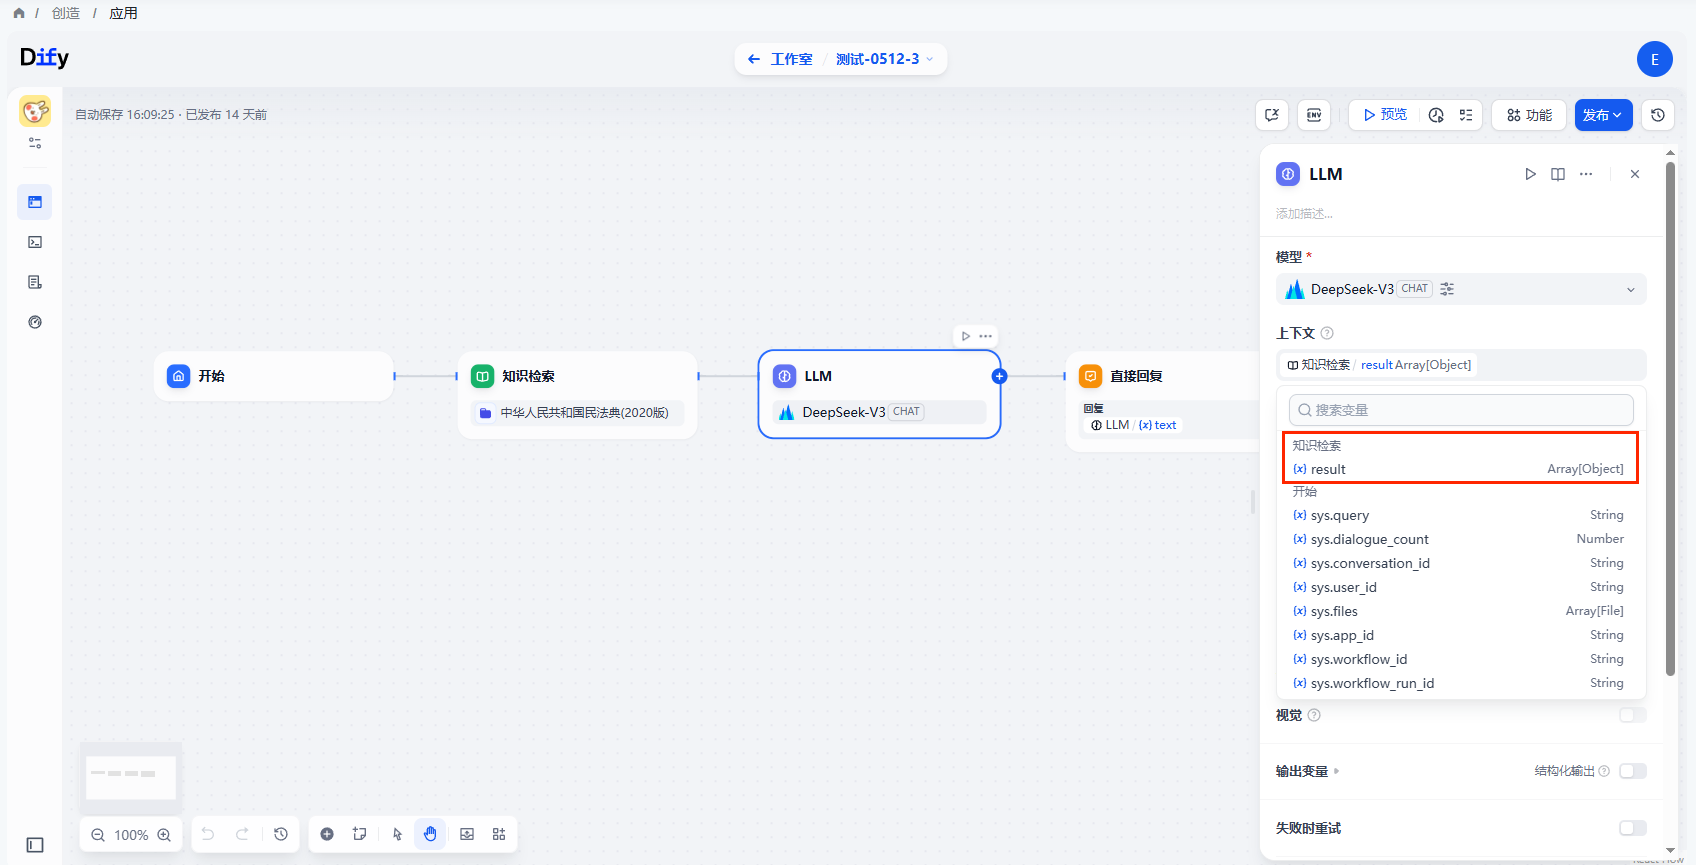The height and width of the screenshot is (865, 1696).
Task: Open the API access terminal icon
Action: coord(35,242)
